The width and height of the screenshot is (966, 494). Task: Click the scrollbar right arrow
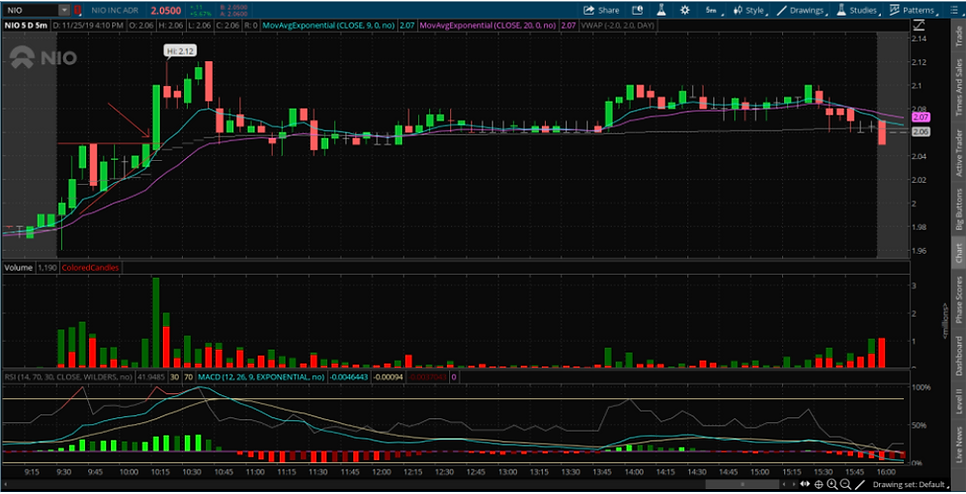pyautogui.click(x=794, y=484)
